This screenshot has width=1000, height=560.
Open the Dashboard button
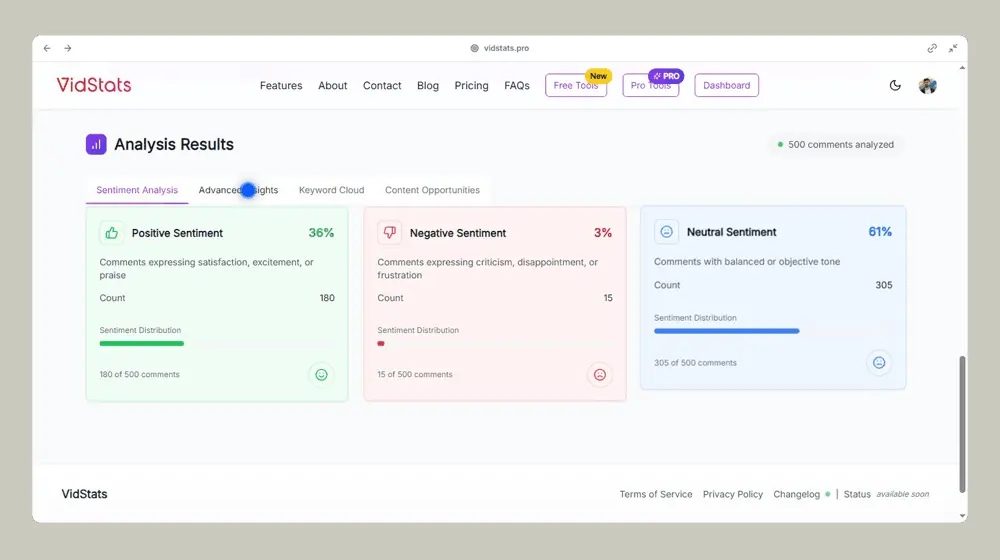tap(726, 85)
